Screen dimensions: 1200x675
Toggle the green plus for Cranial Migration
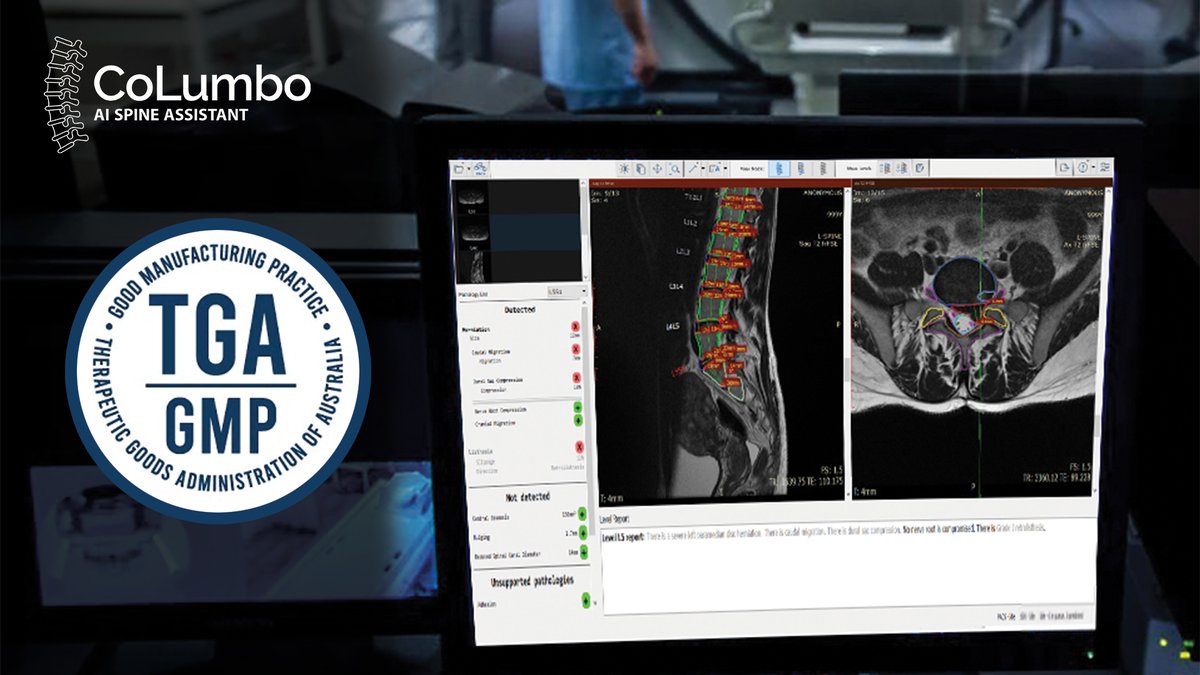pos(578,420)
